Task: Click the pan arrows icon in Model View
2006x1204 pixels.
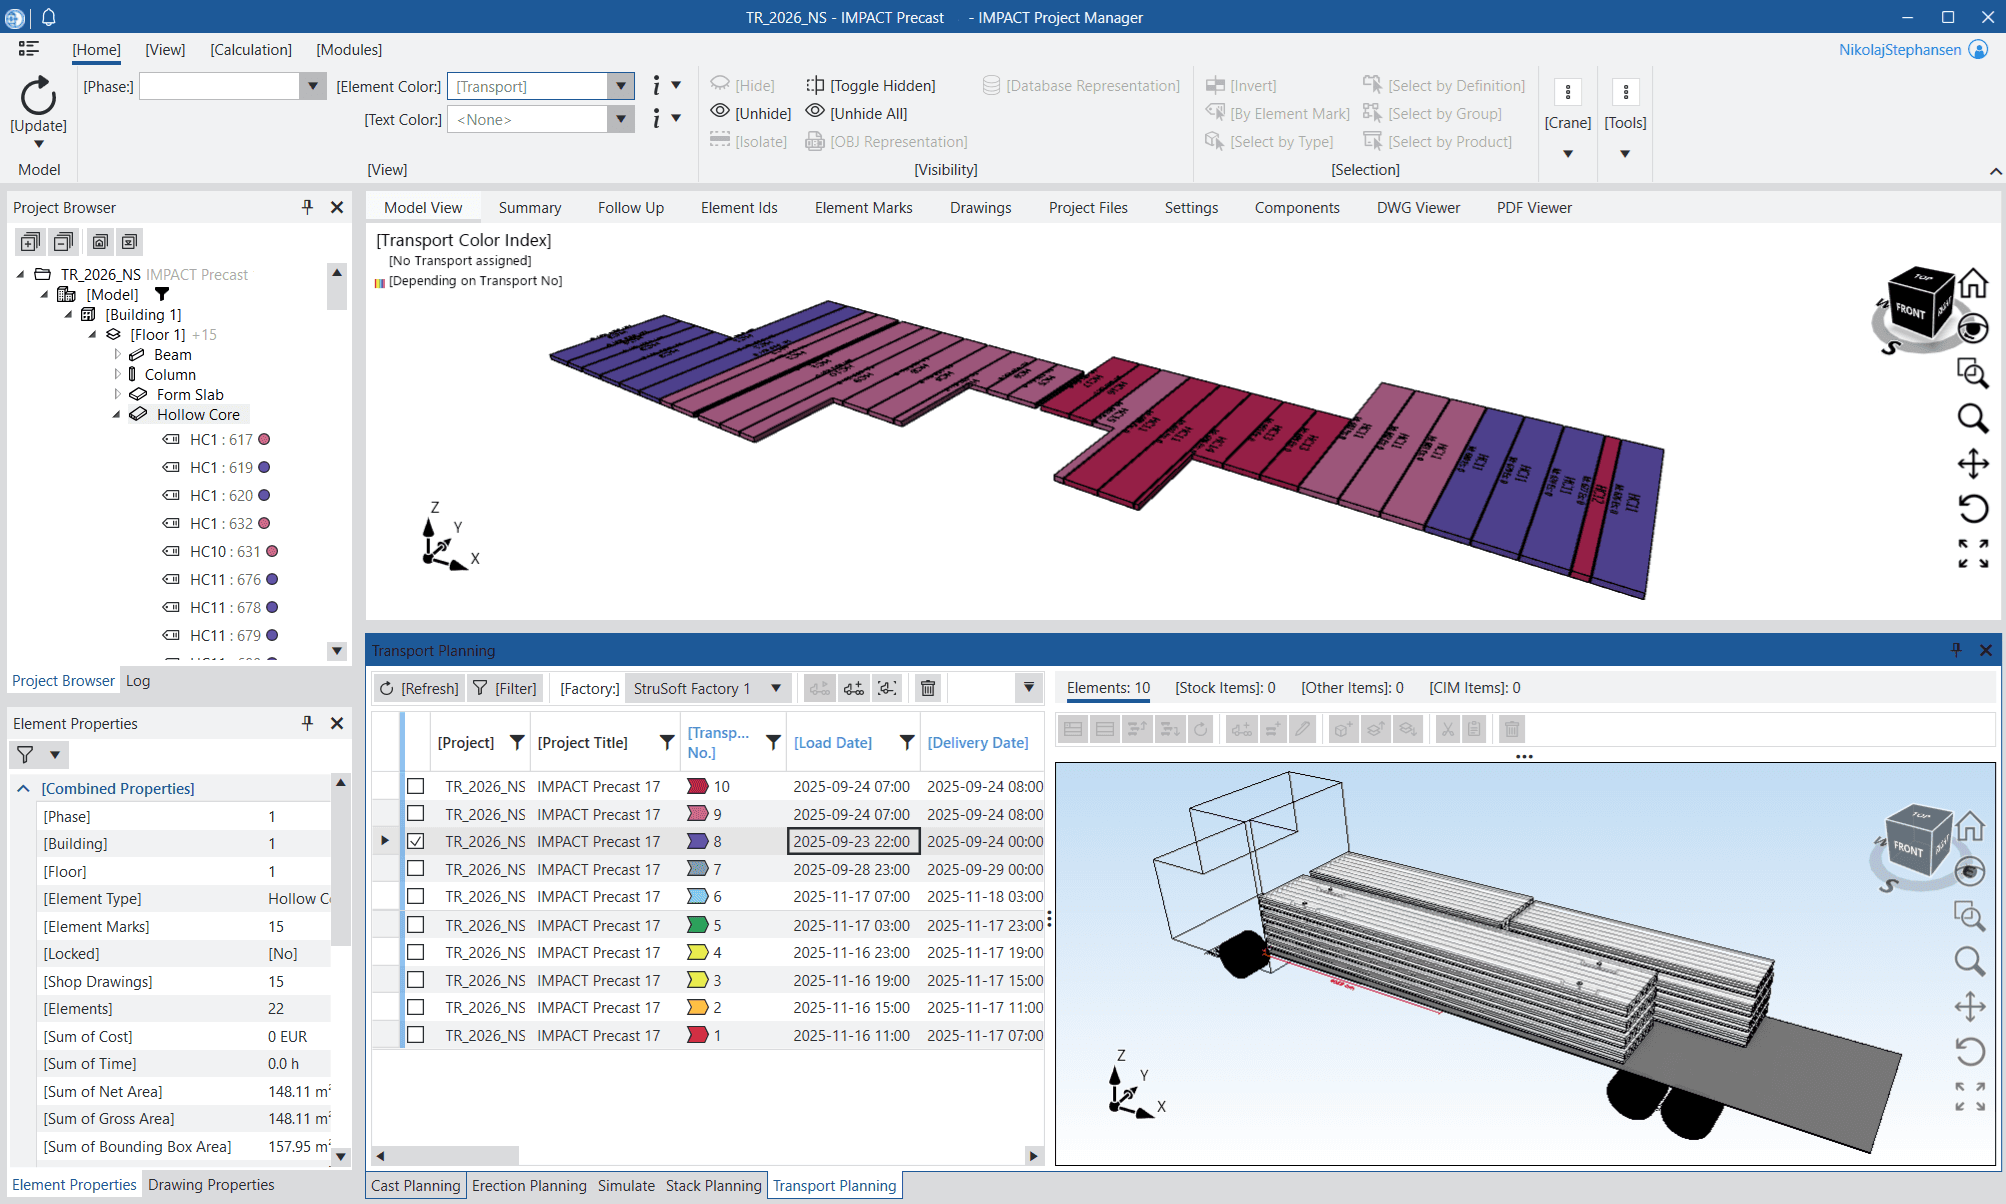Action: pyautogui.click(x=1973, y=464)
